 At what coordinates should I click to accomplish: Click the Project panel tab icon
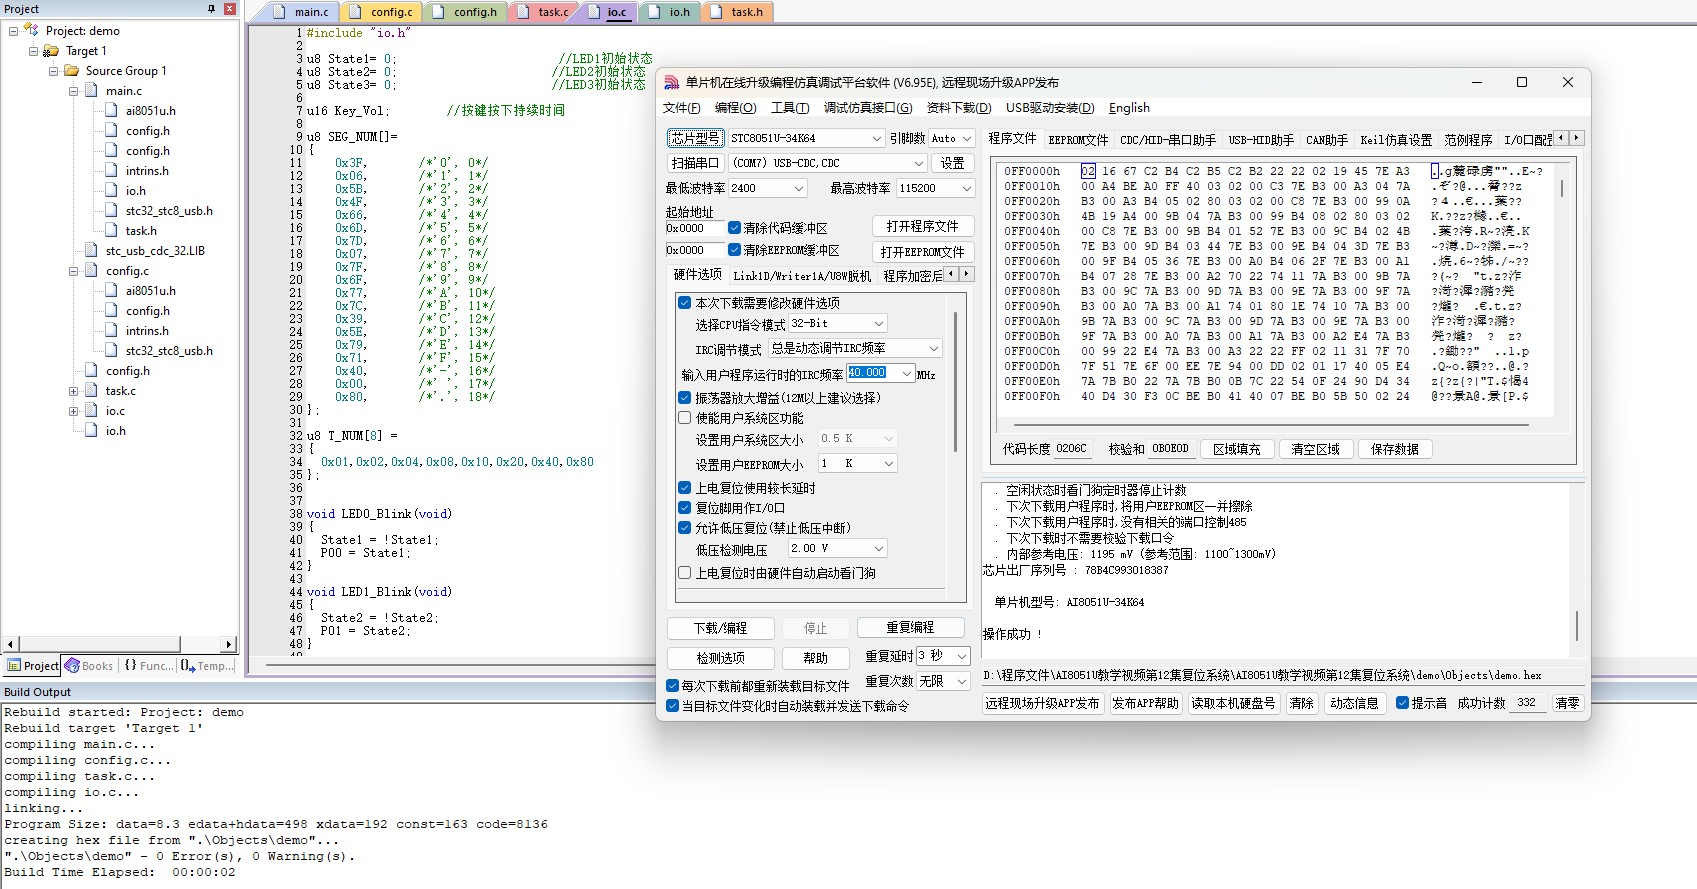[14, 665]
